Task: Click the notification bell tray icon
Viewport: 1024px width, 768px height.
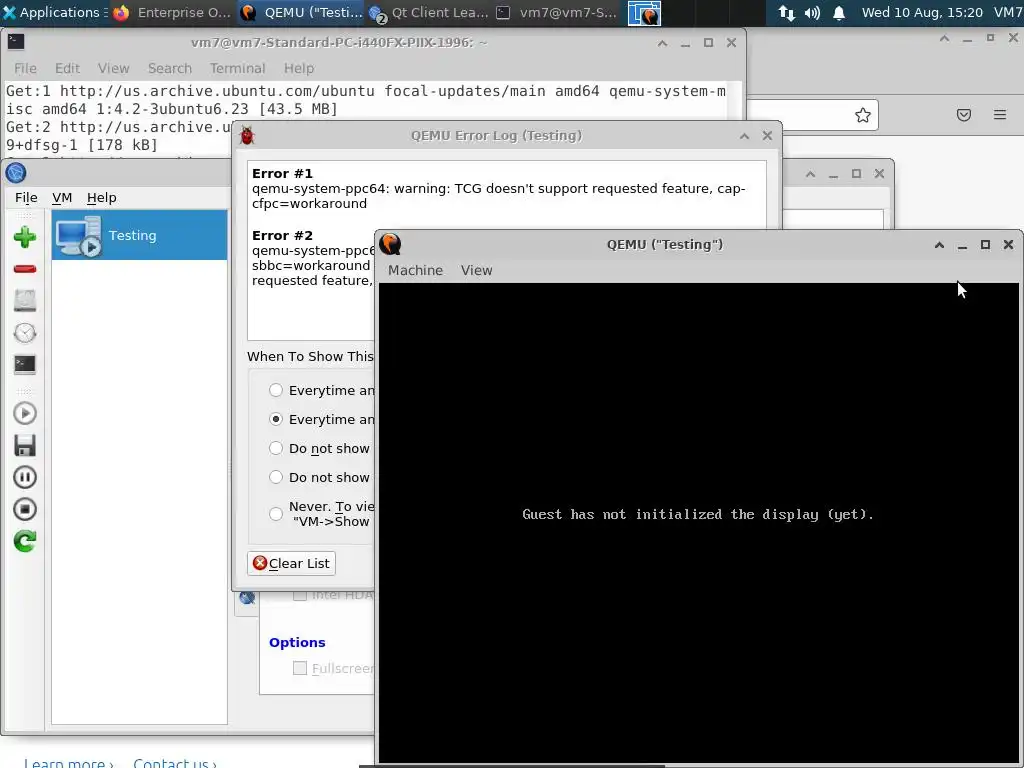Action: [x=839, y=13]
